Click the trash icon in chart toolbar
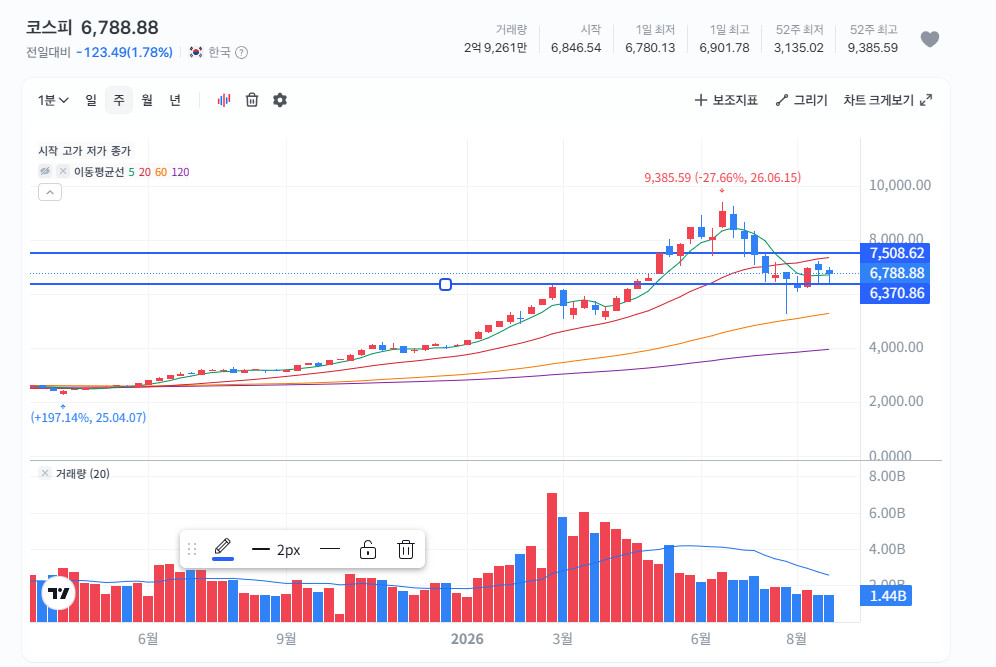 [252, 100]
